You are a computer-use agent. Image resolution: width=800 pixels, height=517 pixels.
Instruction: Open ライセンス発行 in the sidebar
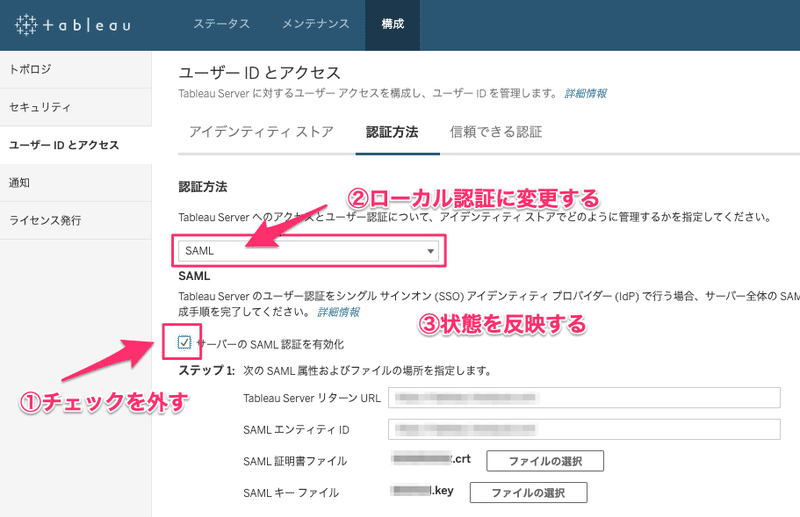click(76, 220)
